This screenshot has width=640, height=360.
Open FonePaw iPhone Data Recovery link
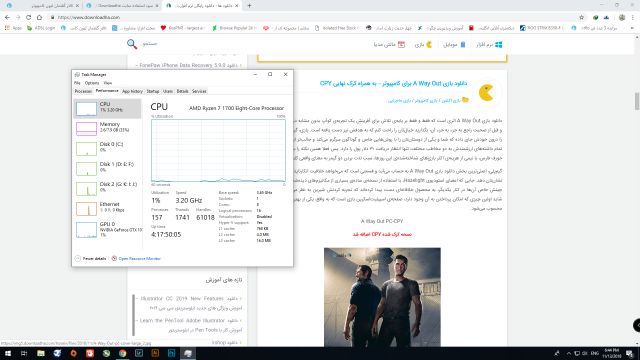tap(189, 65)
